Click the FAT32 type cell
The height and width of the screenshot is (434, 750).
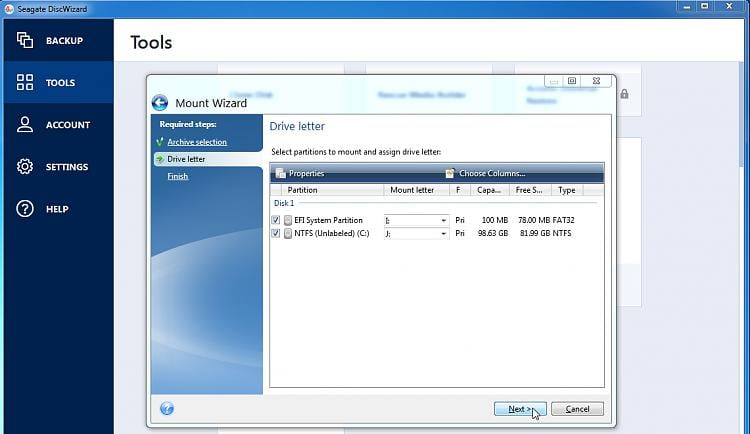(x=563, y=220)
